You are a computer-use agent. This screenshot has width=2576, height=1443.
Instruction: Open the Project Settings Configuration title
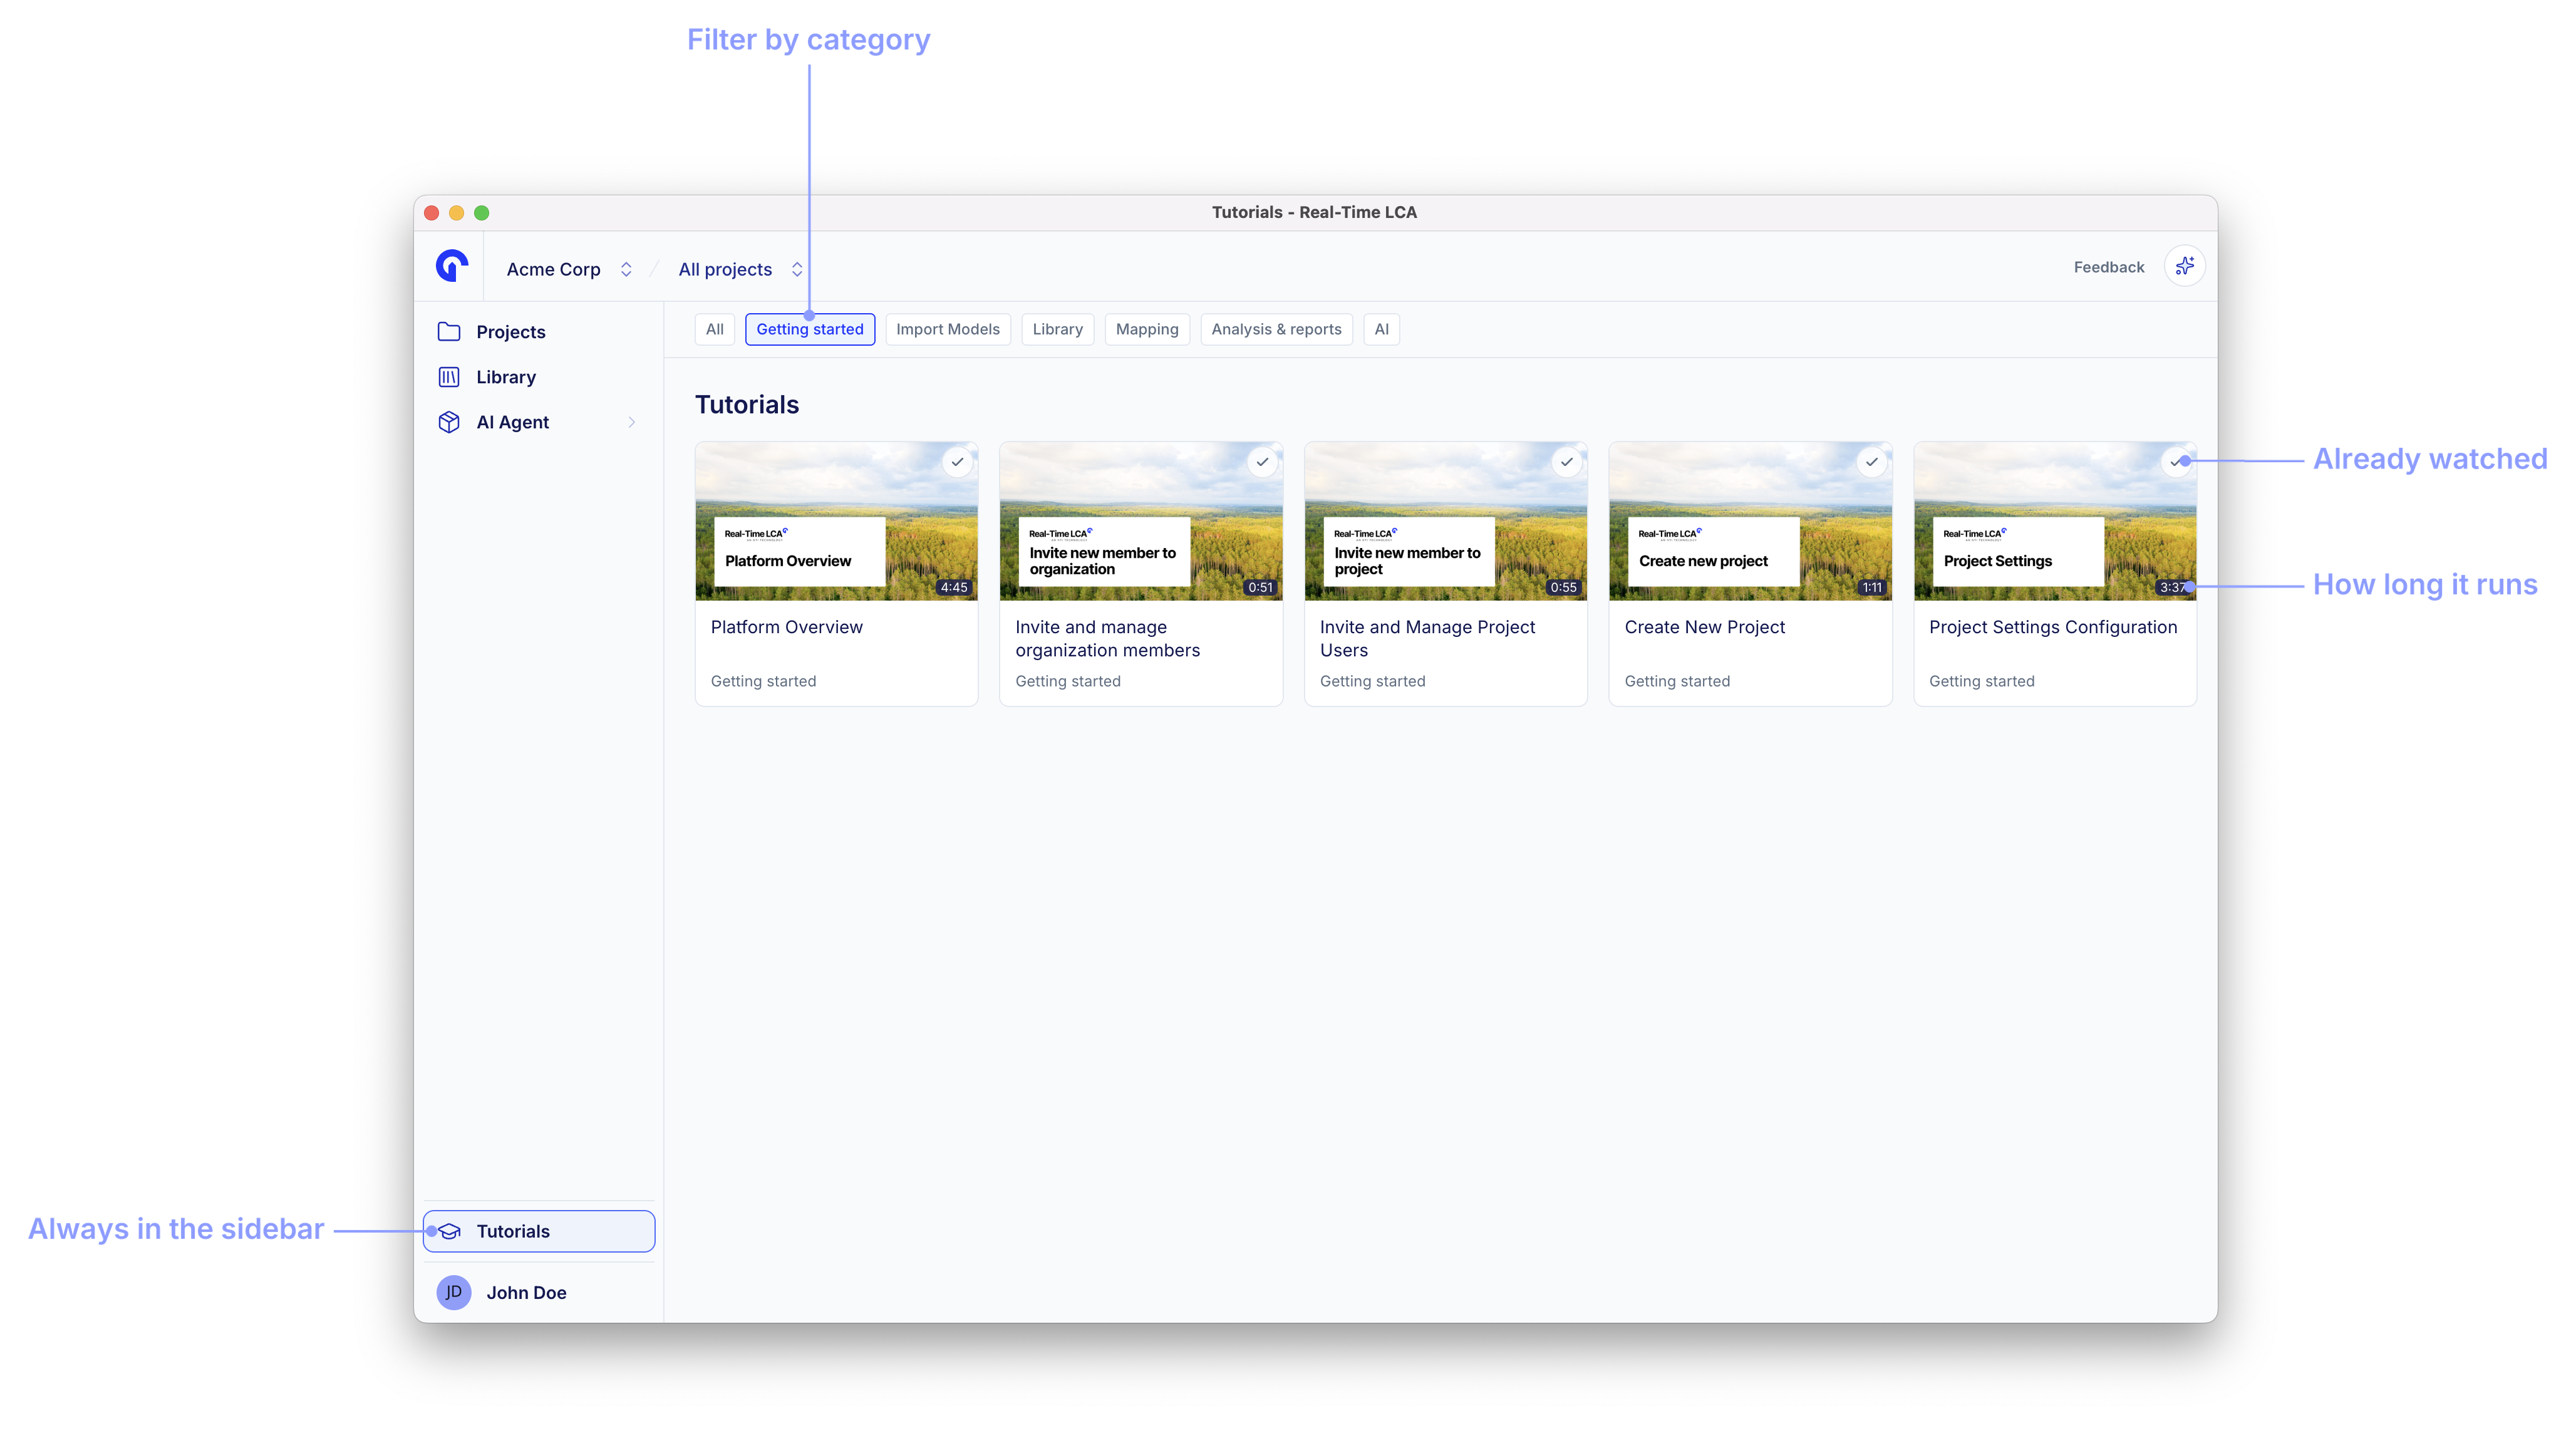pos(2052,627)
